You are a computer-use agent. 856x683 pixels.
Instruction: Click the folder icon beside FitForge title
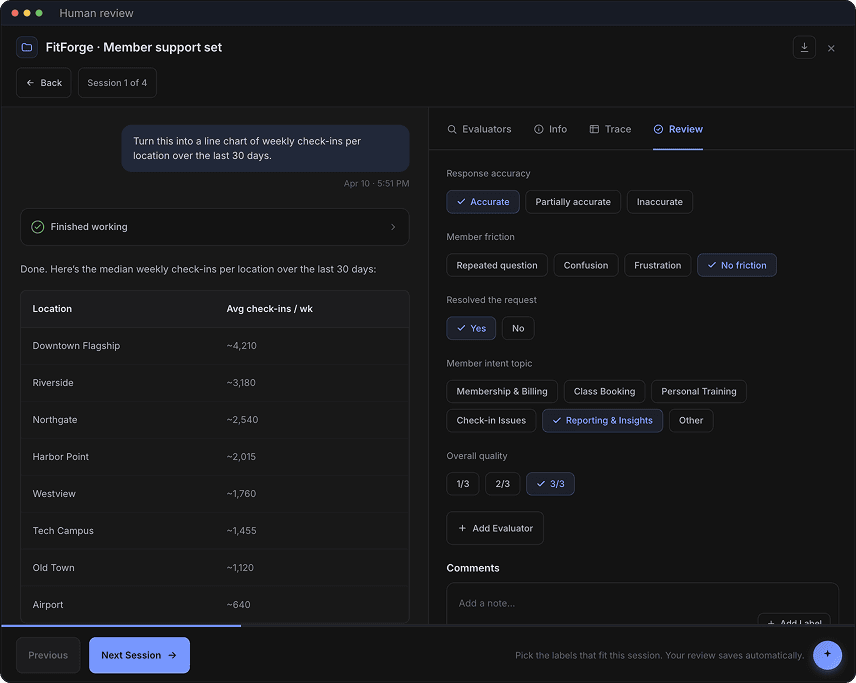point(27,47)
